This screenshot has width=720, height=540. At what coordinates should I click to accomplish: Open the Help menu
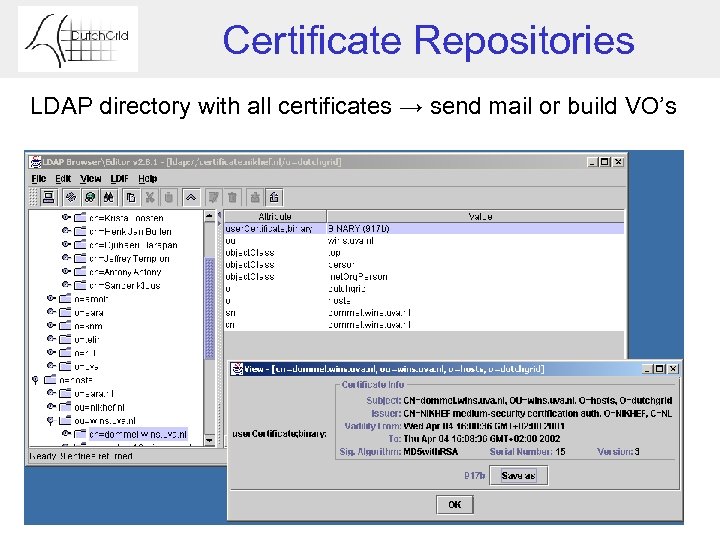[148, 179]
